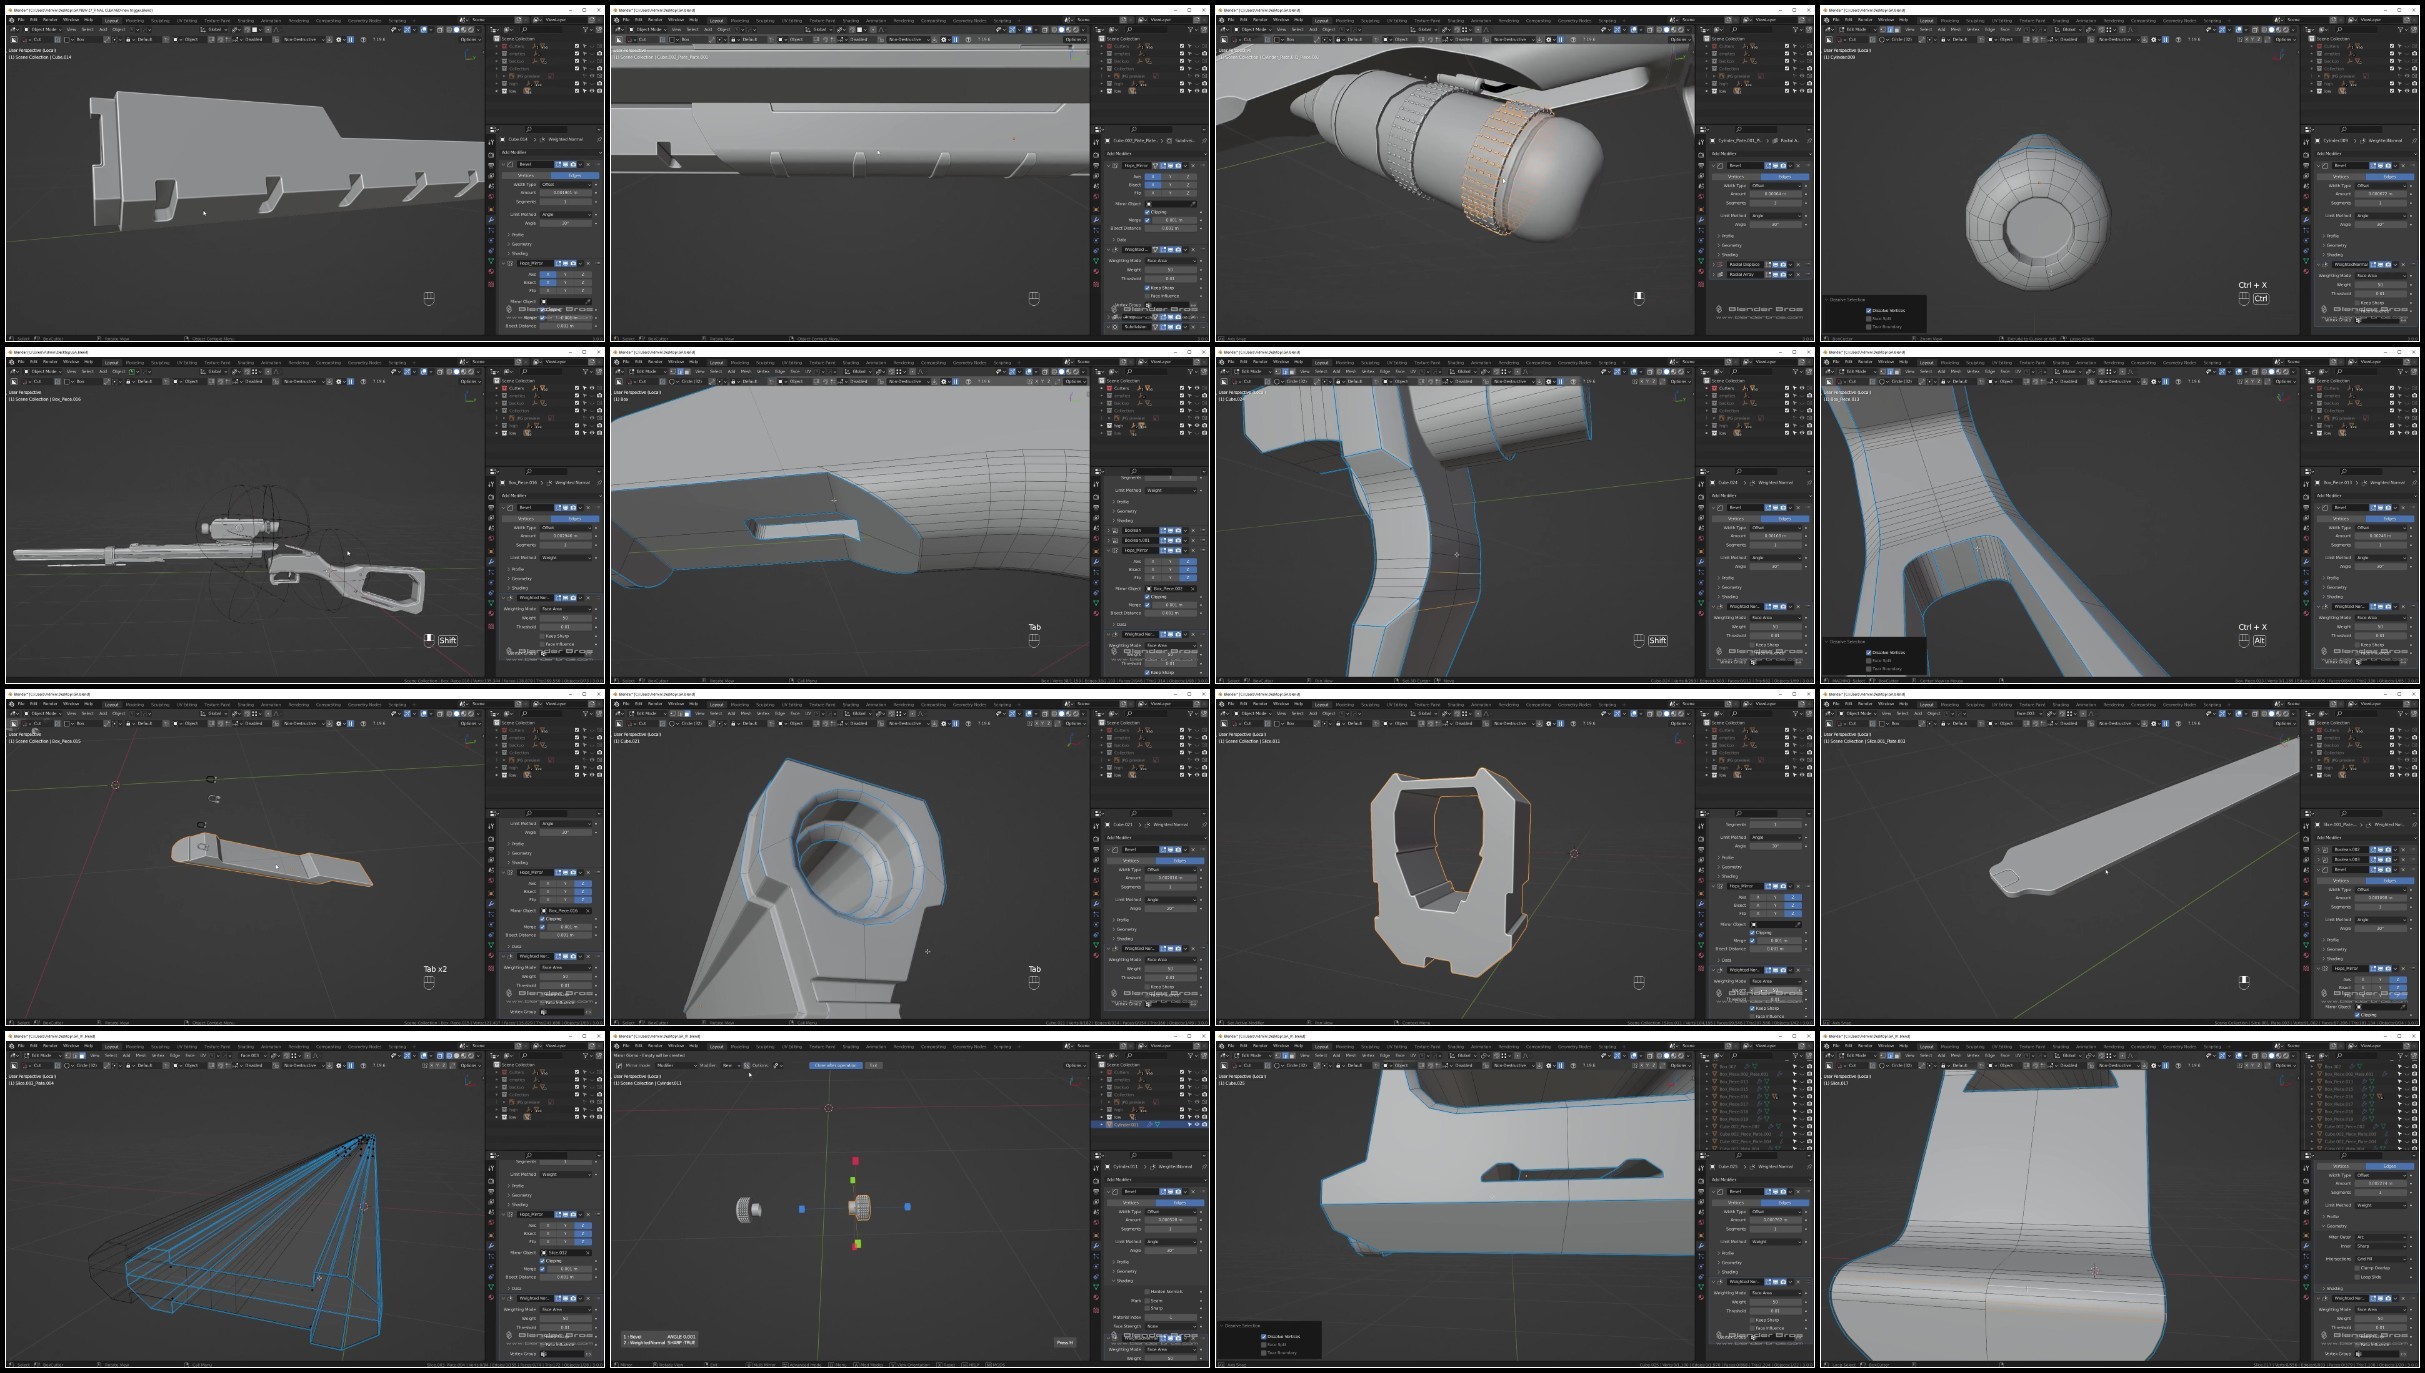The height and width of the screenshot is (1373, 2425).
Task: Click the 'Close after operation' button
Action: pos(836,1066)
